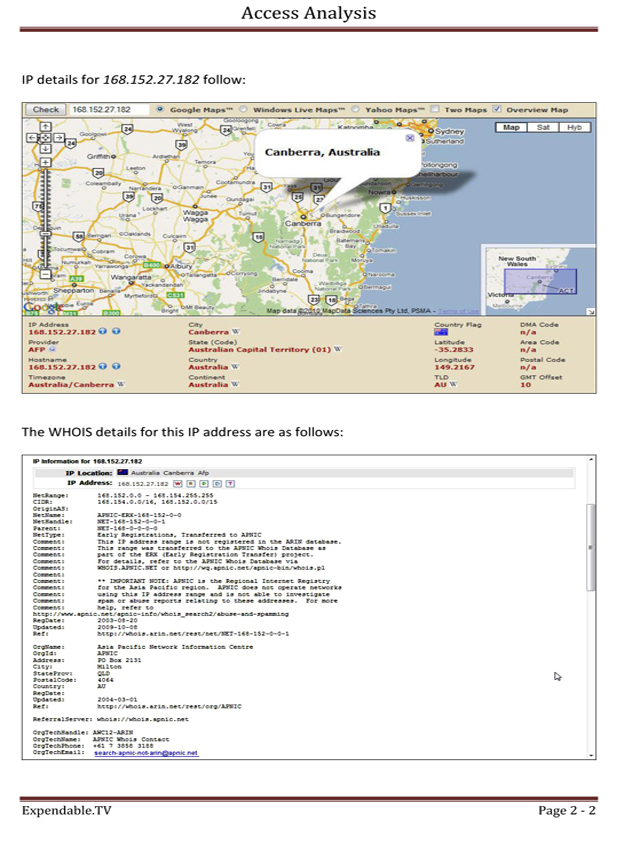Open Wikipedia icon next to Australia/Canberra timezone
Viewport: 640px width, 849px height.
121,384
